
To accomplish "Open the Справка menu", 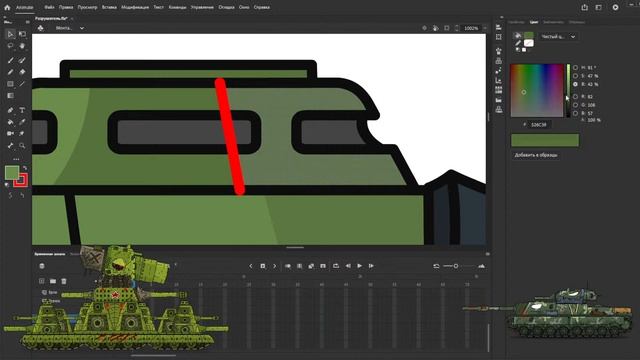I will pyautogui.click(x=262, y=7).
